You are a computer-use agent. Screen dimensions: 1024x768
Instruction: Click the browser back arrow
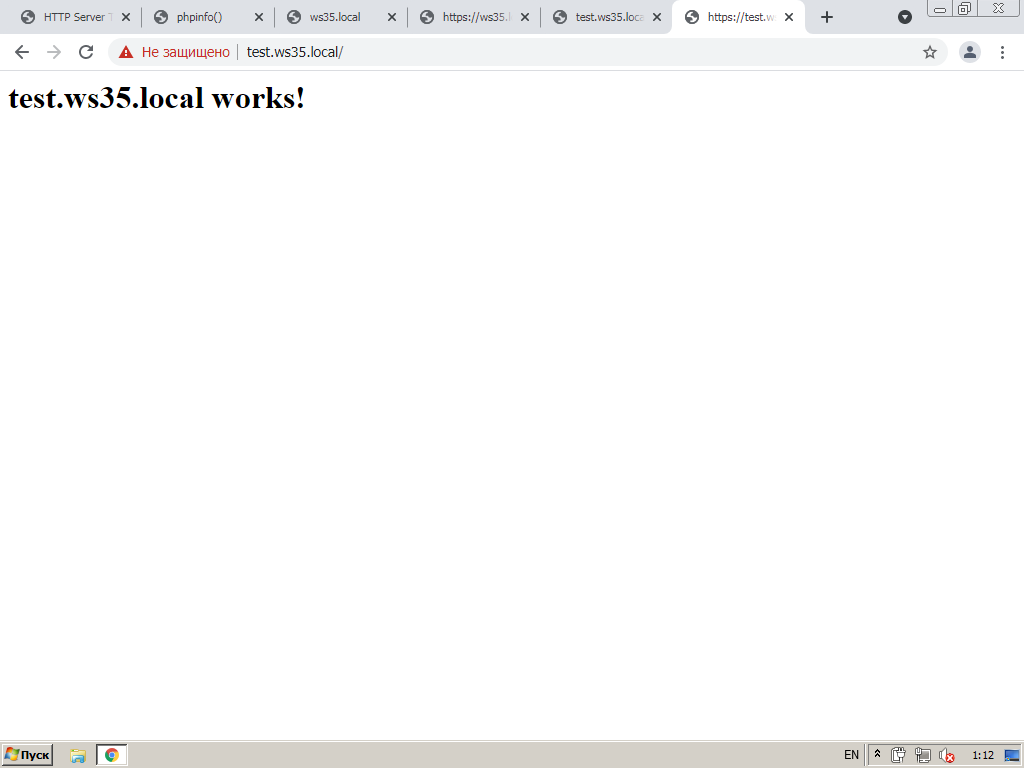22,52
